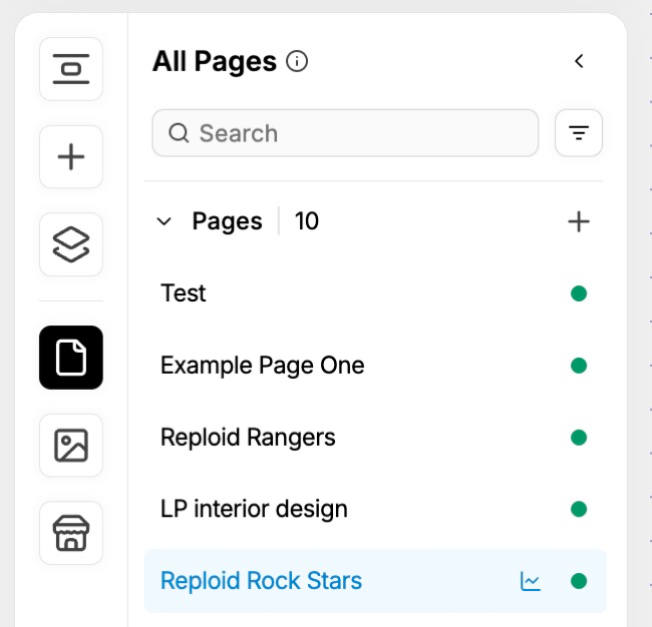Collapse the Pages section chevron
652x627 pixels.
165,222
